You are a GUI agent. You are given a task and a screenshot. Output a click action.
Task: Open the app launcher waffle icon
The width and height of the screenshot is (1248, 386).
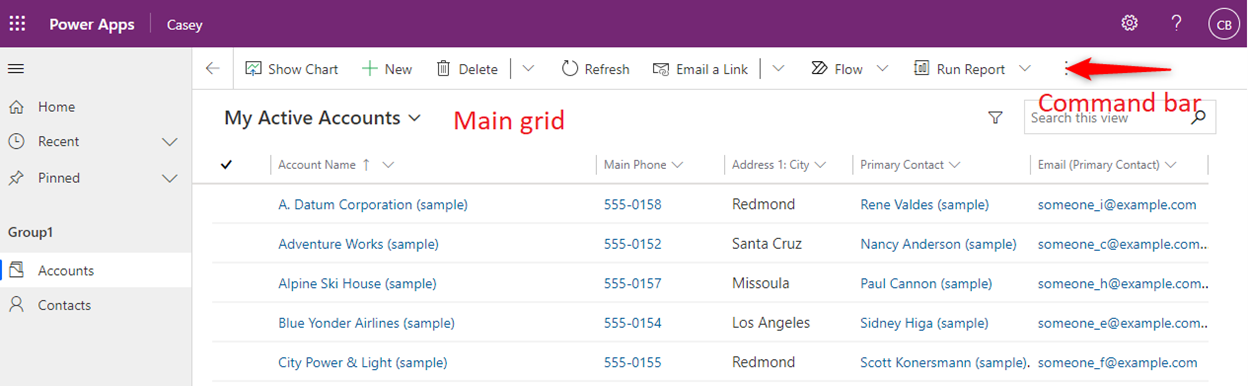(x=17, y=24)
